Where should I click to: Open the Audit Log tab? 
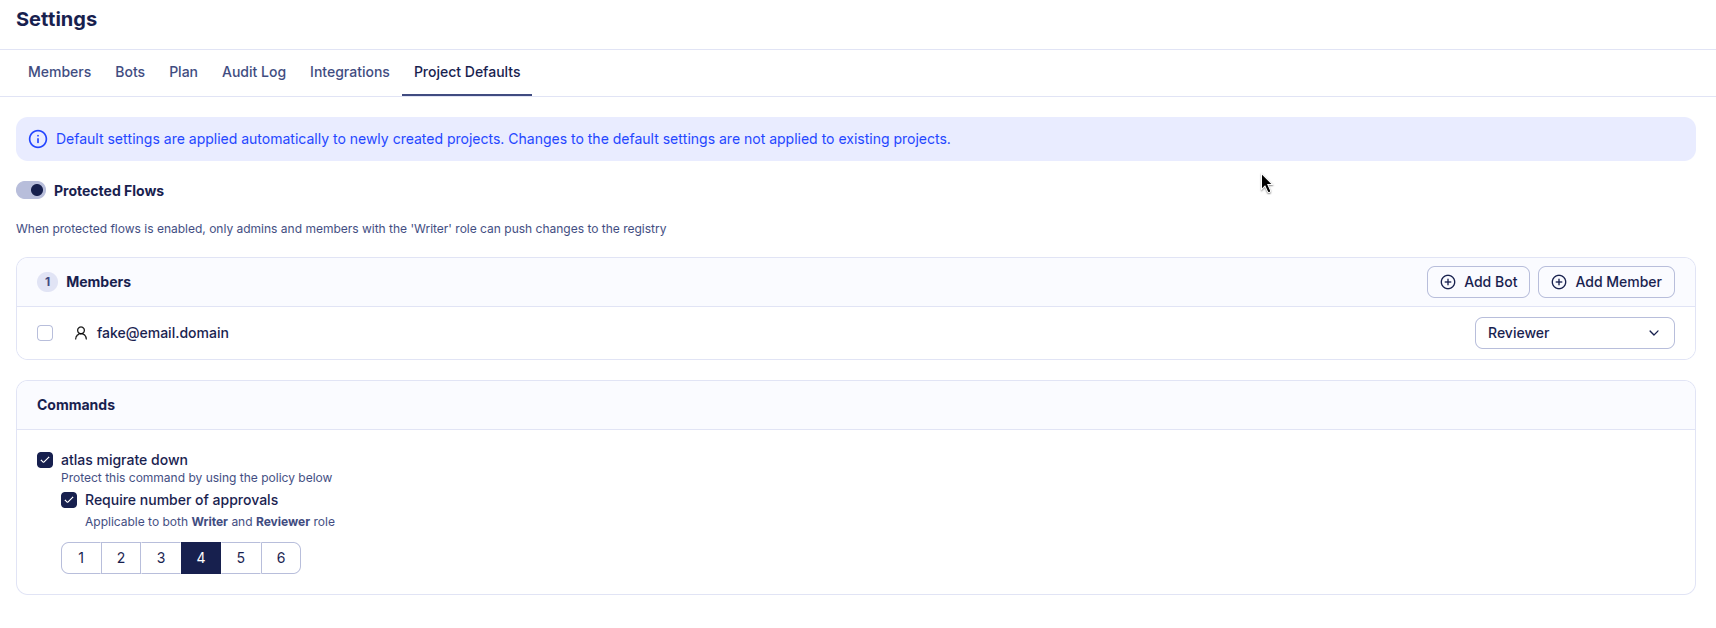pos(254,72)
